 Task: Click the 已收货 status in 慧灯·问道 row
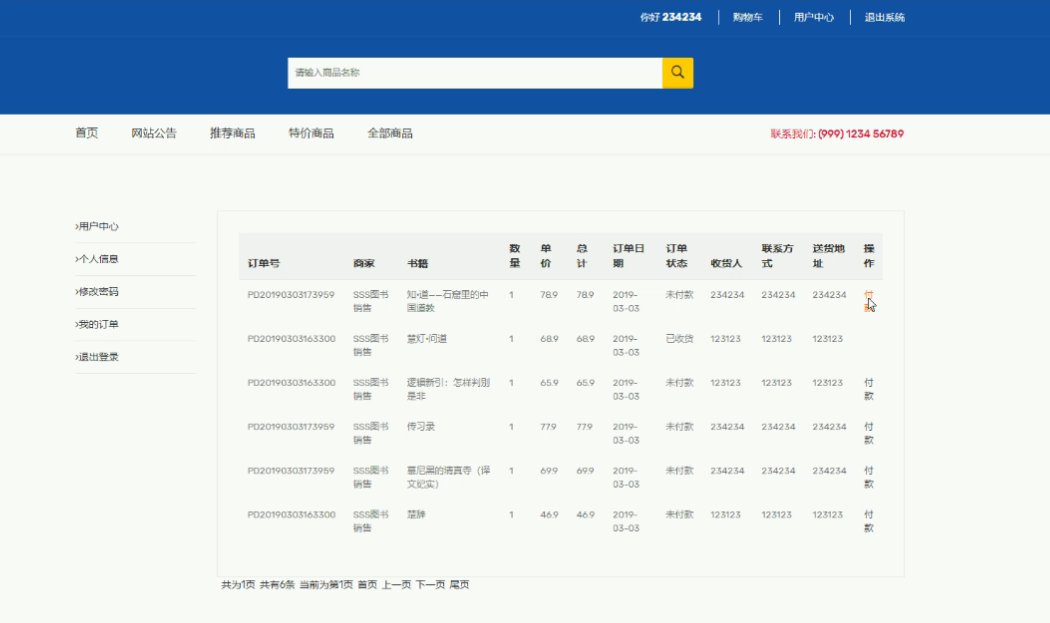pos(679,339)
